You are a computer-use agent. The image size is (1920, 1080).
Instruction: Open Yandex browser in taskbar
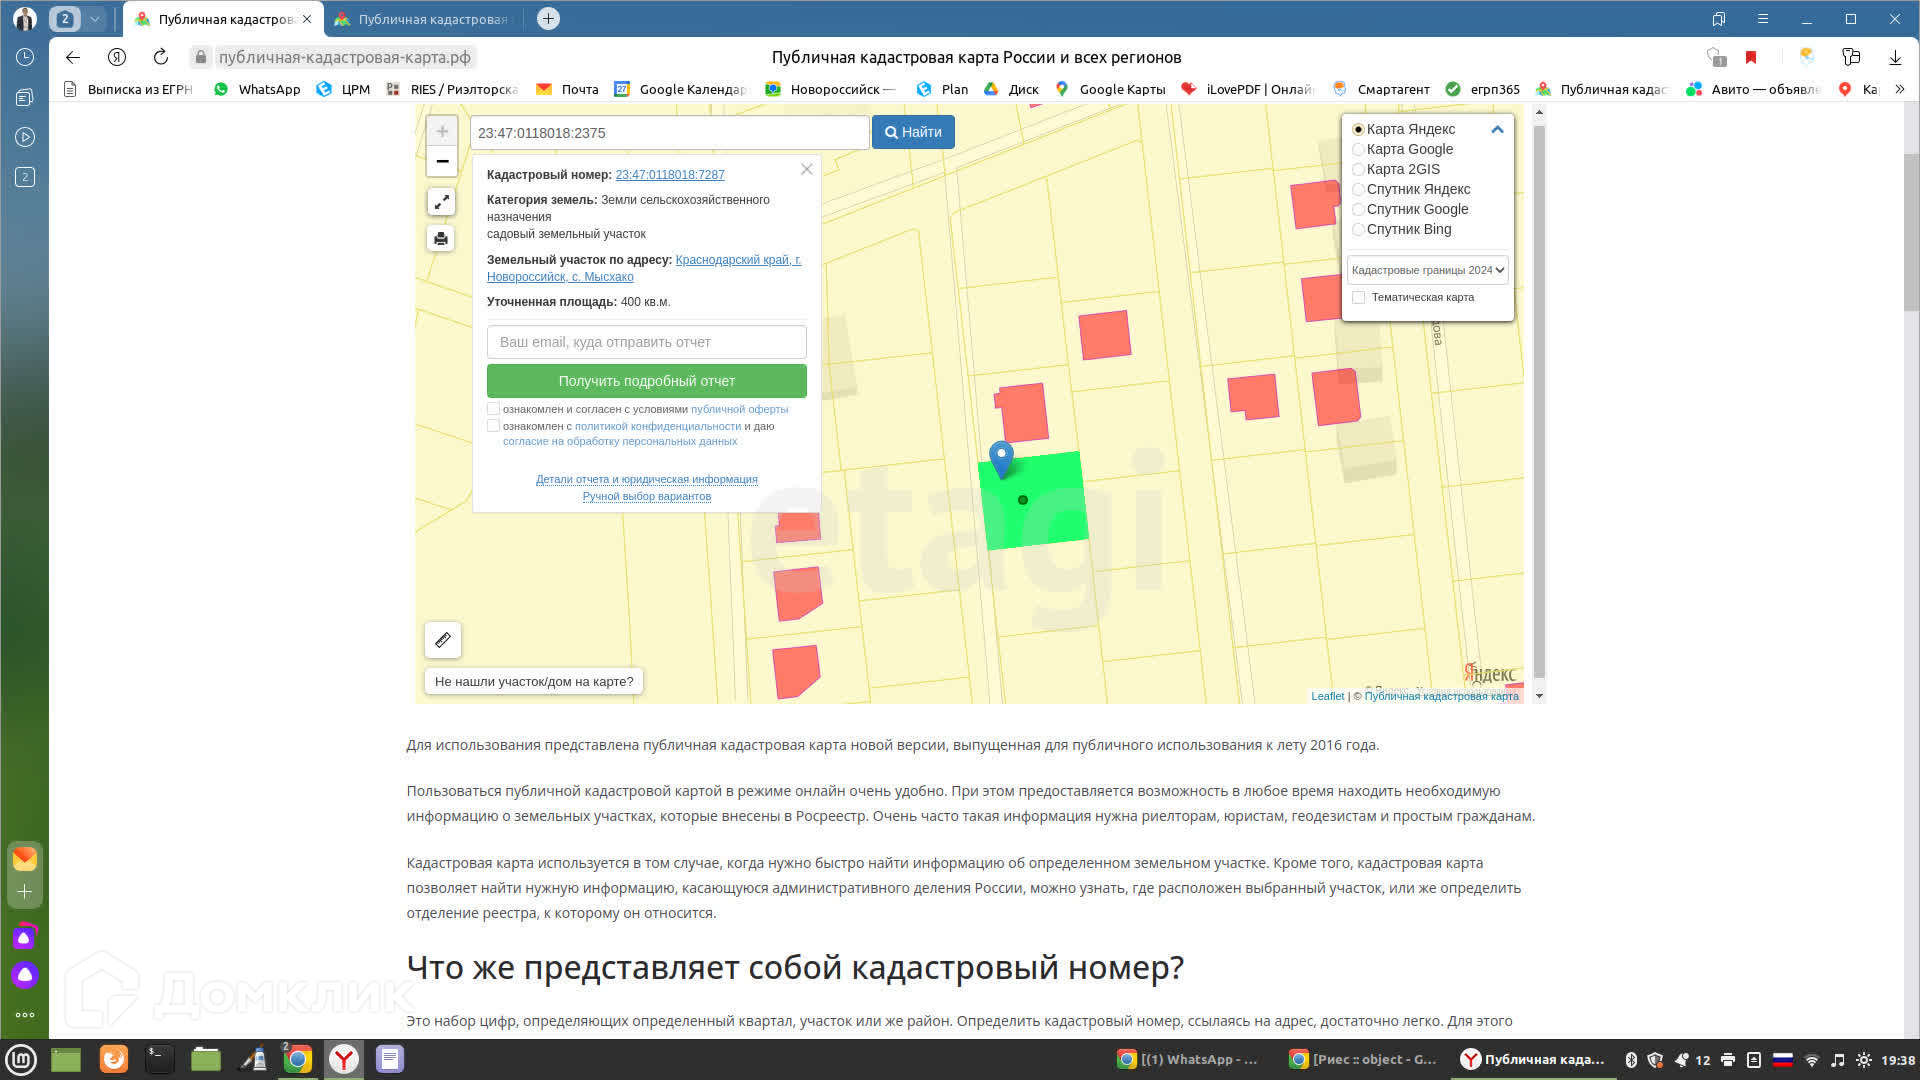pyautogui.click(x=344, y=1059)
